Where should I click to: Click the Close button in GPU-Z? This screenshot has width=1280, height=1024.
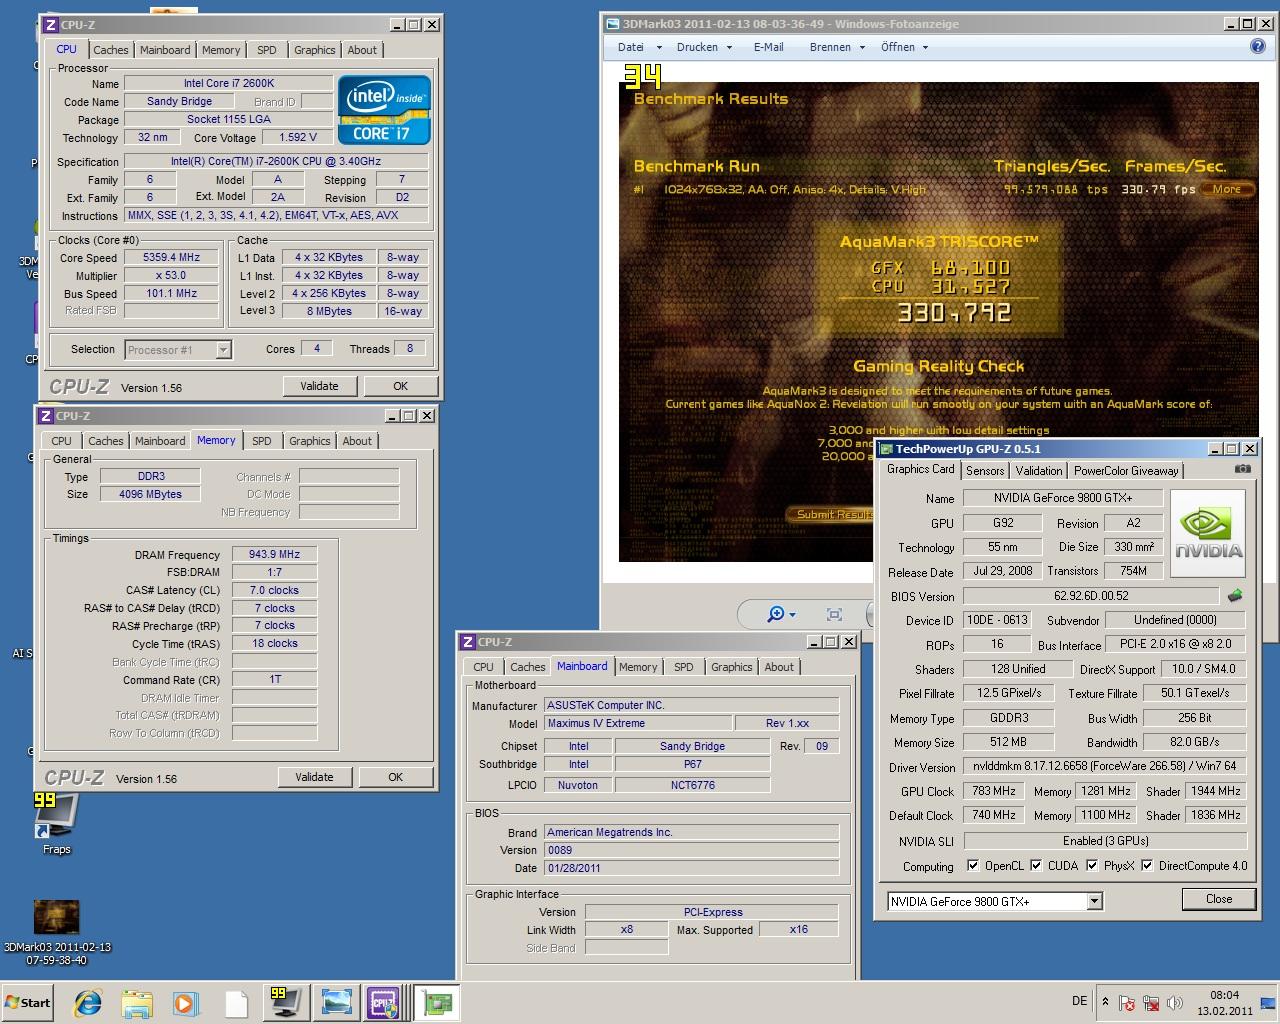click(x=1219, y=899)
